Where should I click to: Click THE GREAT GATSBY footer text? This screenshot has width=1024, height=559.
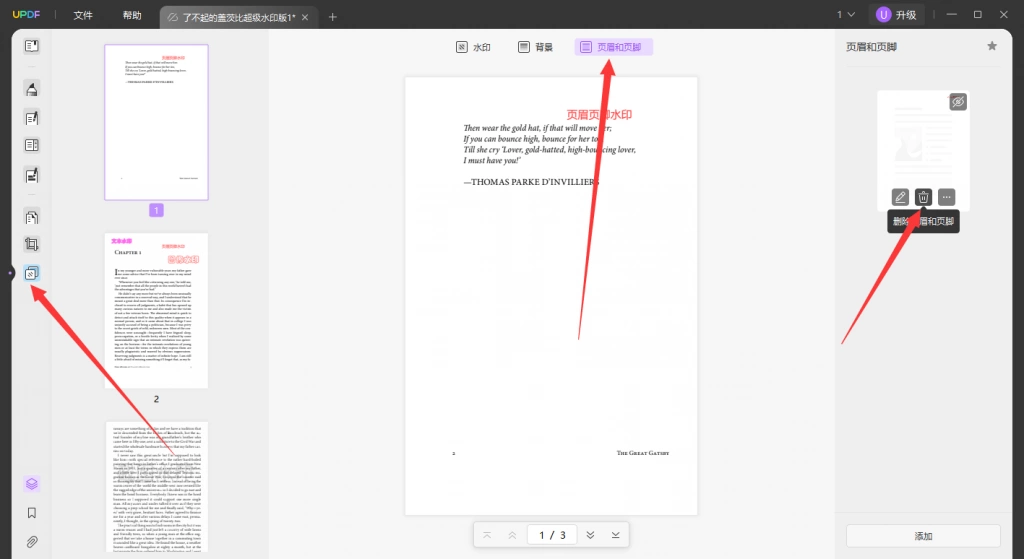pos(643,453)
